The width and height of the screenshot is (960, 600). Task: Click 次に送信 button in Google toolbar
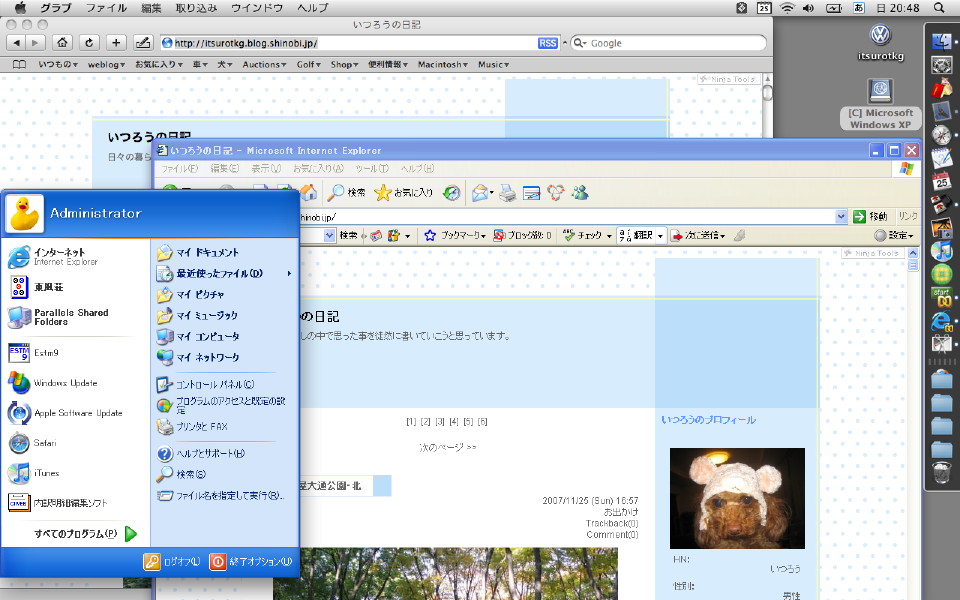click(699, 235)
